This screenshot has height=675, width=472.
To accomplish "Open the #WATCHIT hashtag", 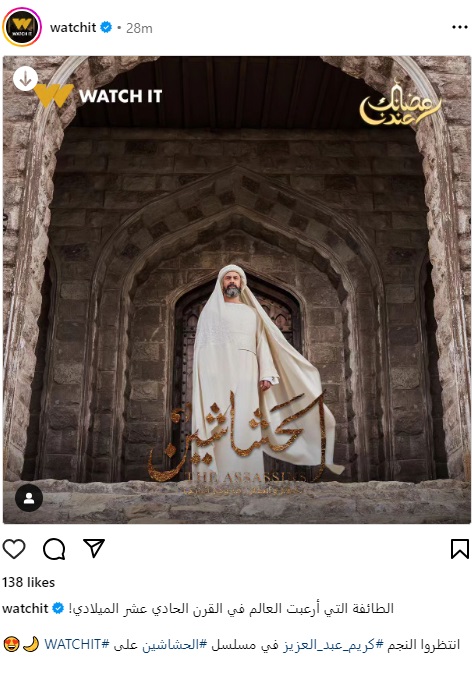I will tap(77, 644).
